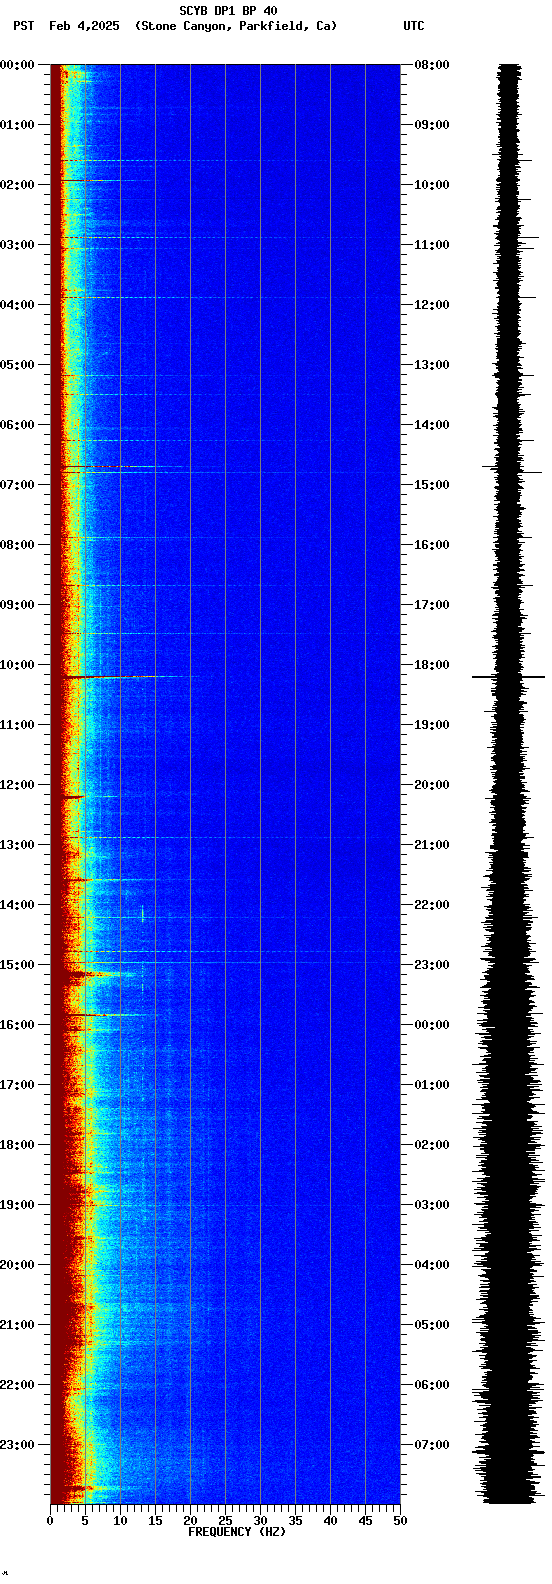
Task: Click the date 'Feb 4,2025'
Action: point(82,26)
